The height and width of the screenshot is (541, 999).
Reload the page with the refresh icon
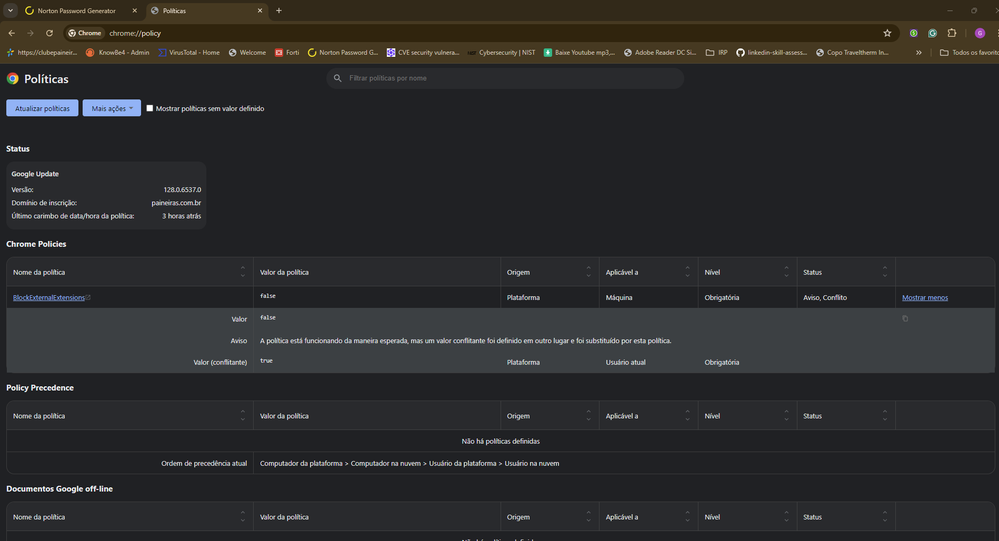pyautogui.click(x=49, y=33)
